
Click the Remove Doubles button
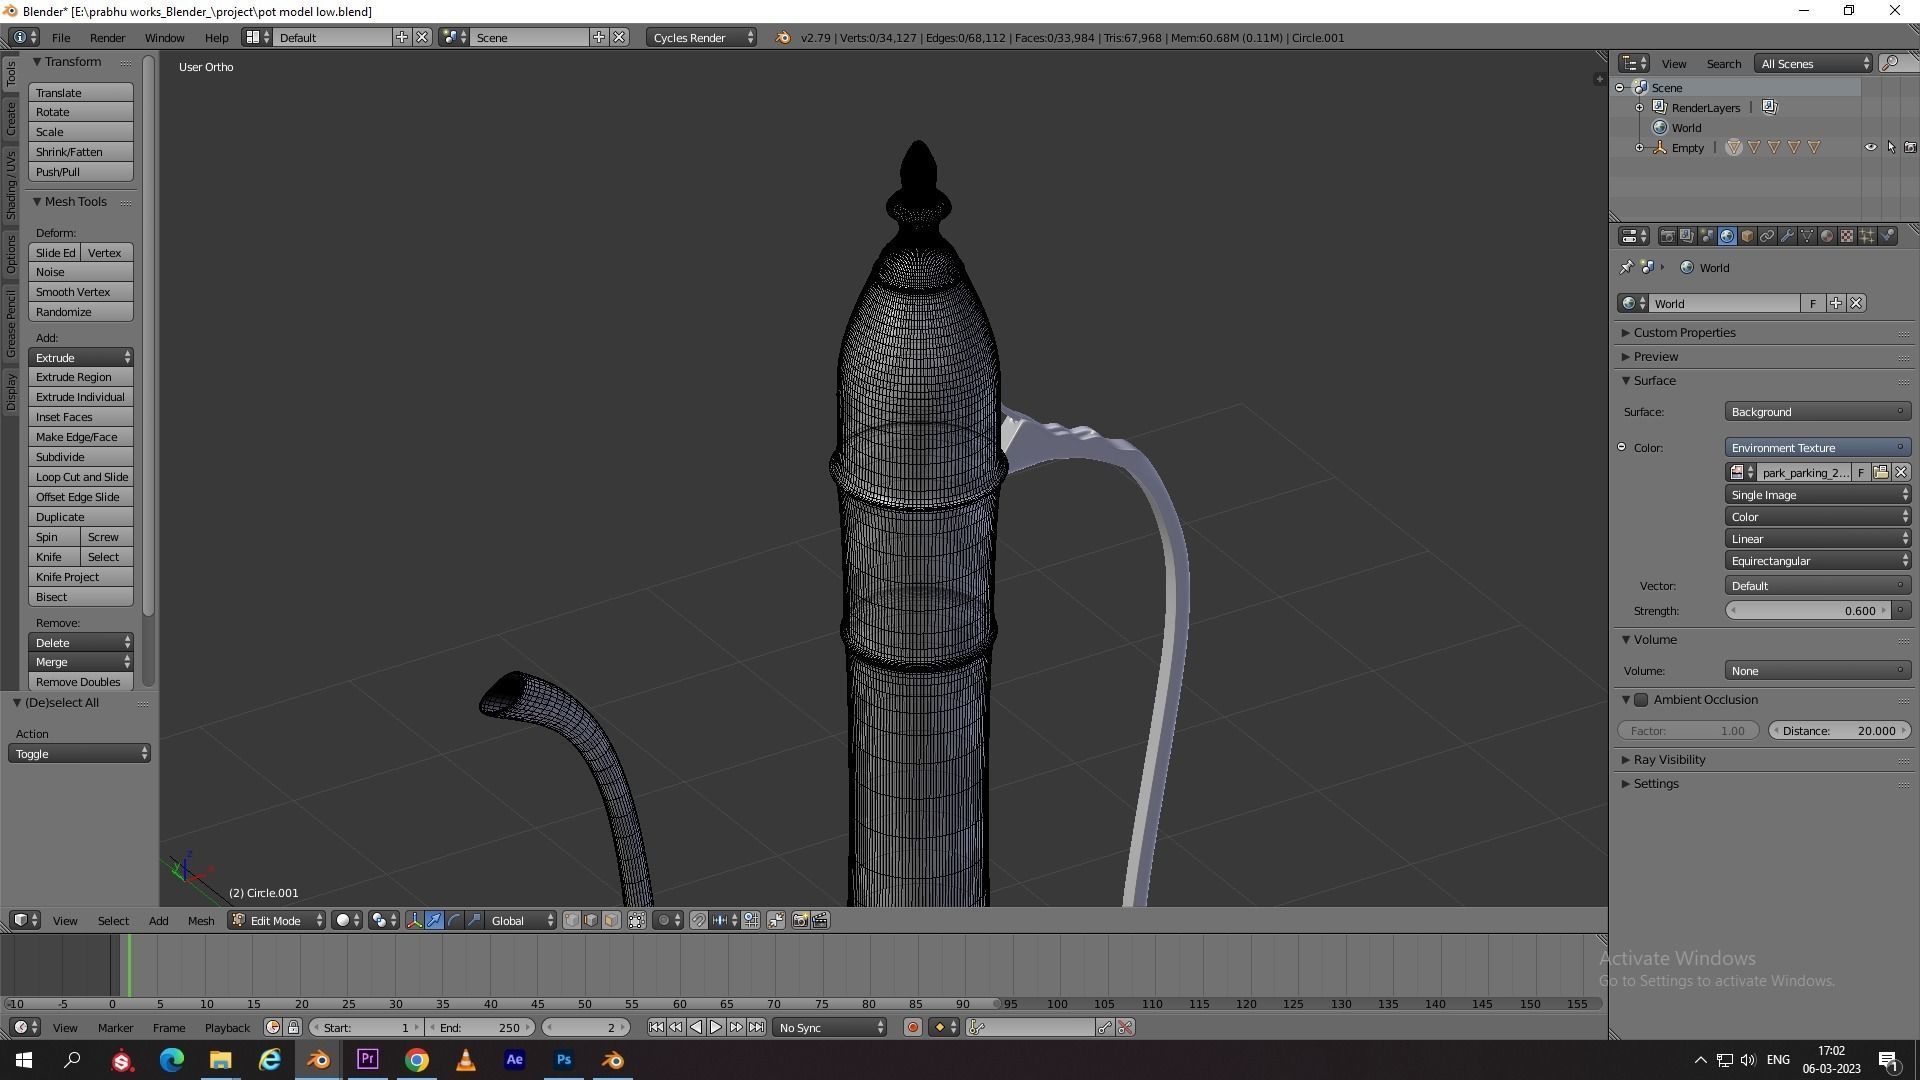78,682
